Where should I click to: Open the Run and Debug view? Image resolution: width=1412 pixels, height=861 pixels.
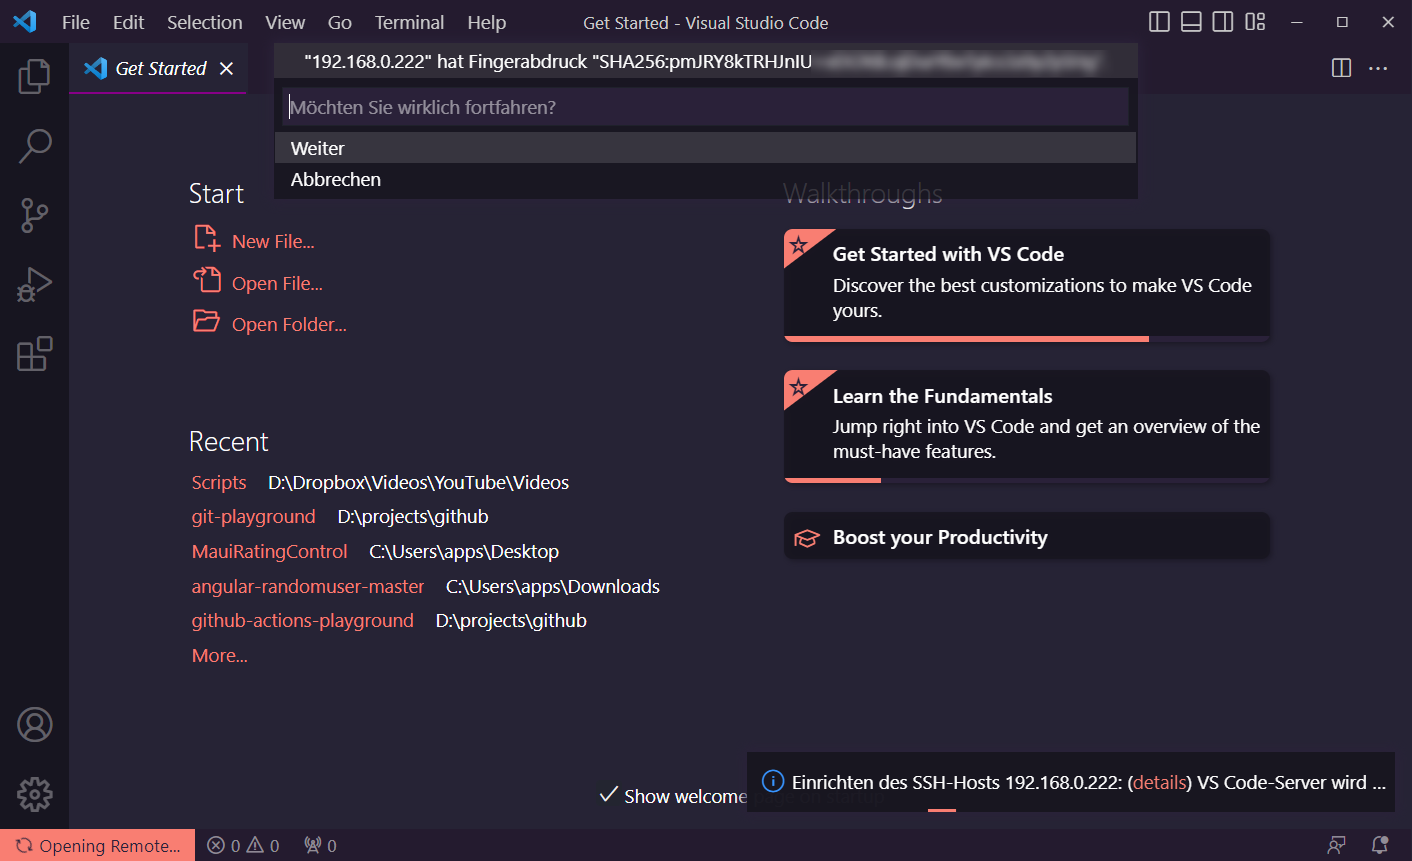(34, 285)
